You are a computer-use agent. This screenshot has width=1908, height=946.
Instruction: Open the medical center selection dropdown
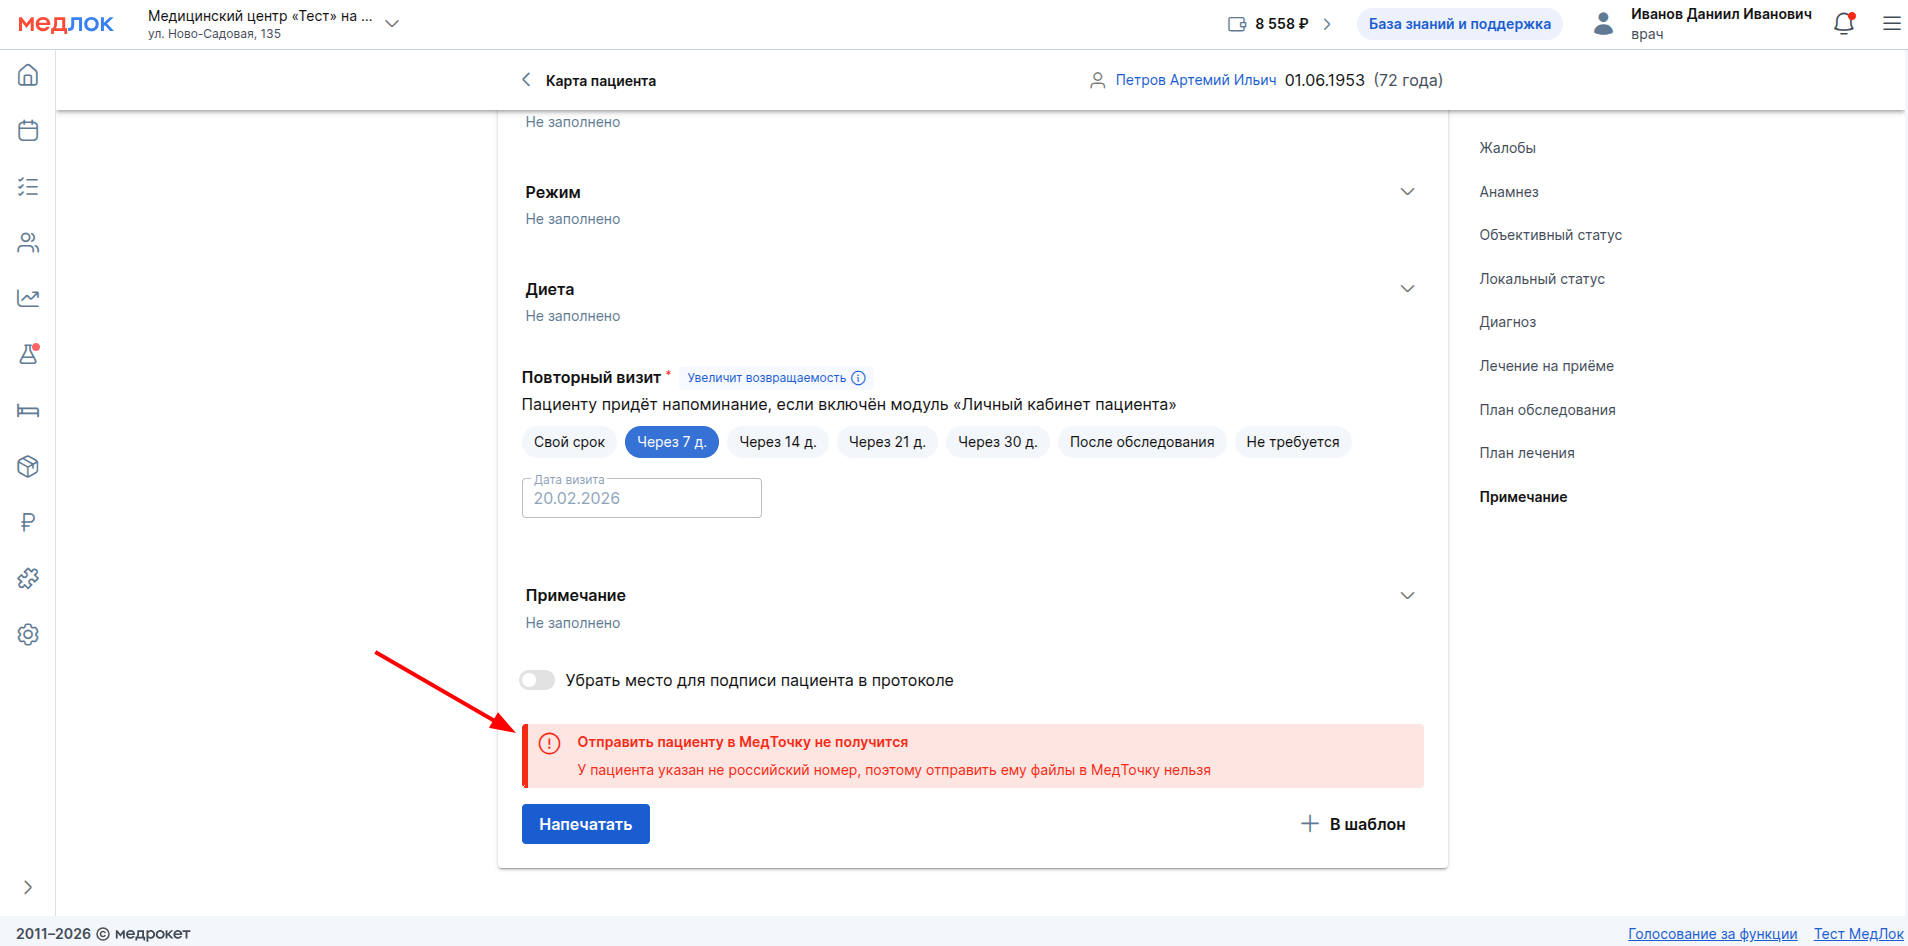(x=392, y=24)
